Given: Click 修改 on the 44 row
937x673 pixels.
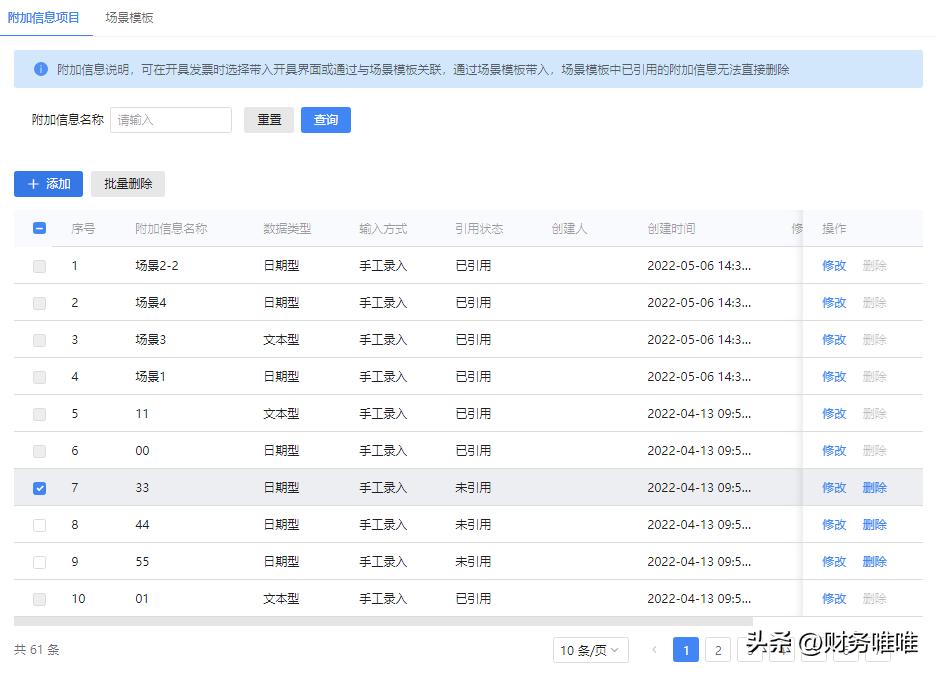Looking at the screenshot, I should [x=834, y=525].
